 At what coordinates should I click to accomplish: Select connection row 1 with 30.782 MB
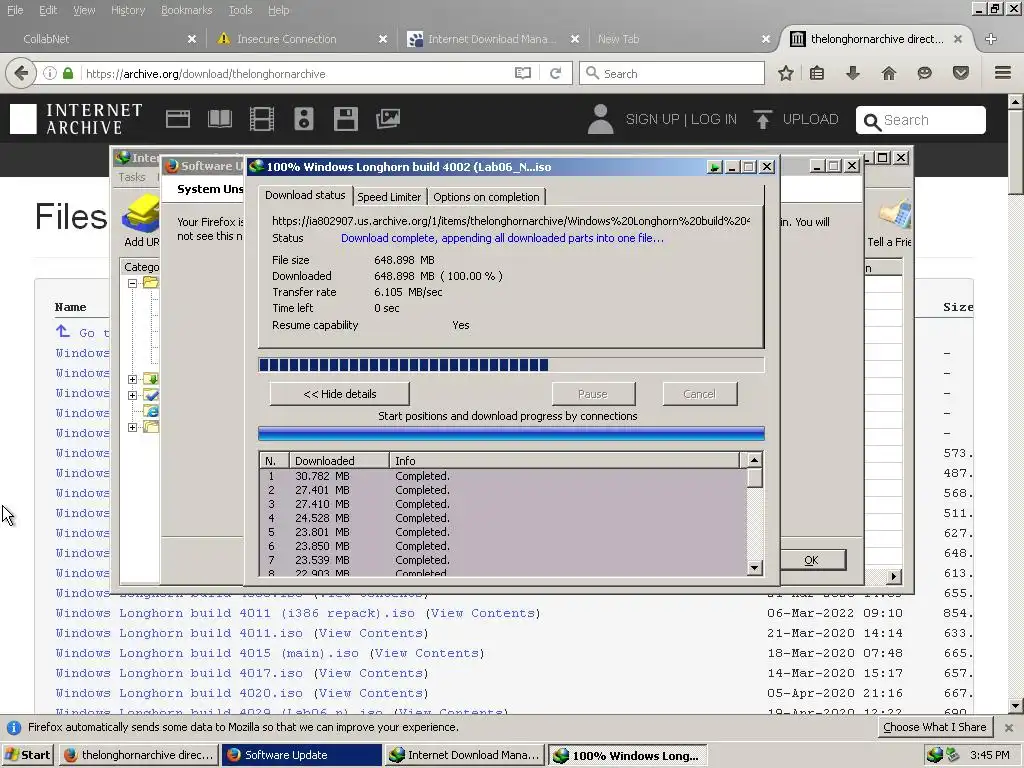pyautogui.click(x=503, y=476)
